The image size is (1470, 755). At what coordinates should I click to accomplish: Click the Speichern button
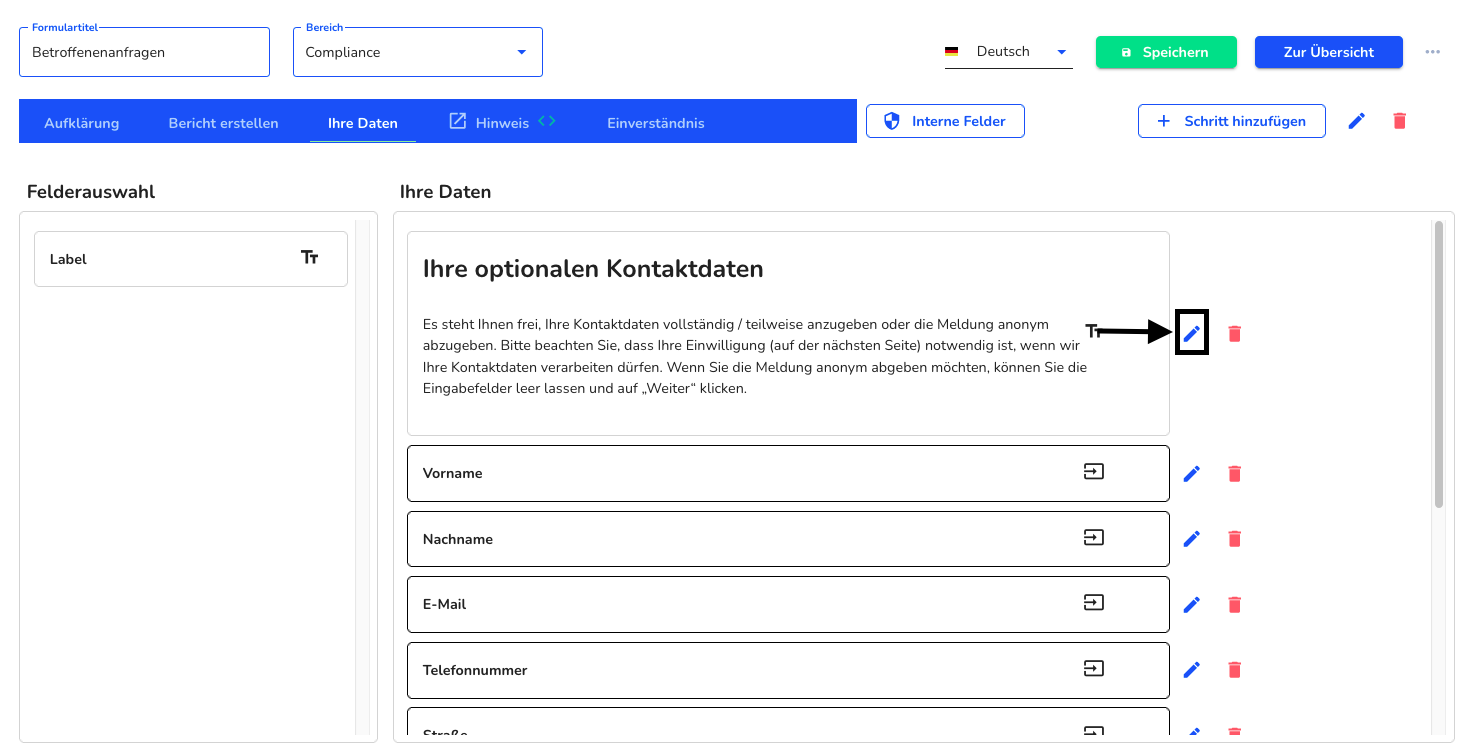[x=1166, y=52]
